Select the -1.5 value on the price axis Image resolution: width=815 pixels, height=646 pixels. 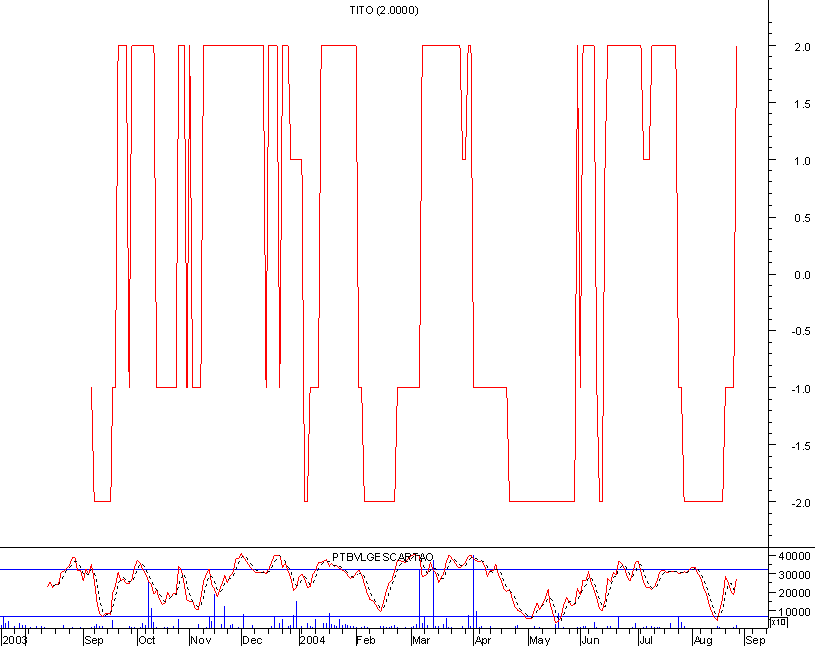click(800, 446)
